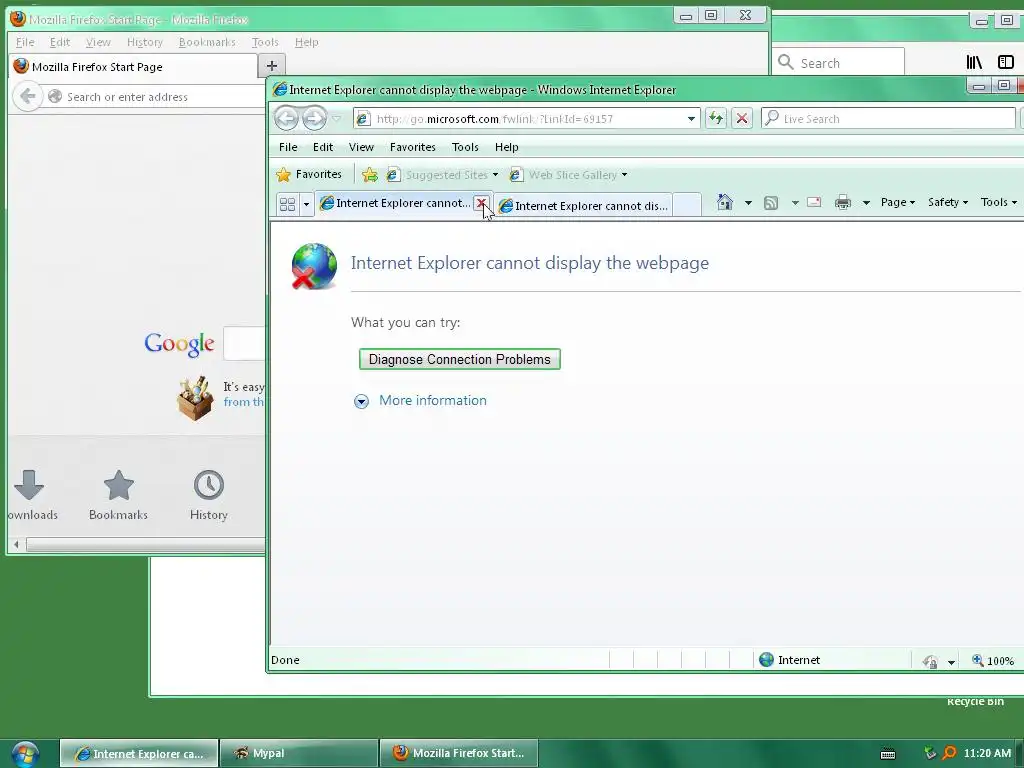Click the taskbar clock 11:20 AM
Image resolution: width=1024 pixels, height=768 pixels.
[987, 753]
